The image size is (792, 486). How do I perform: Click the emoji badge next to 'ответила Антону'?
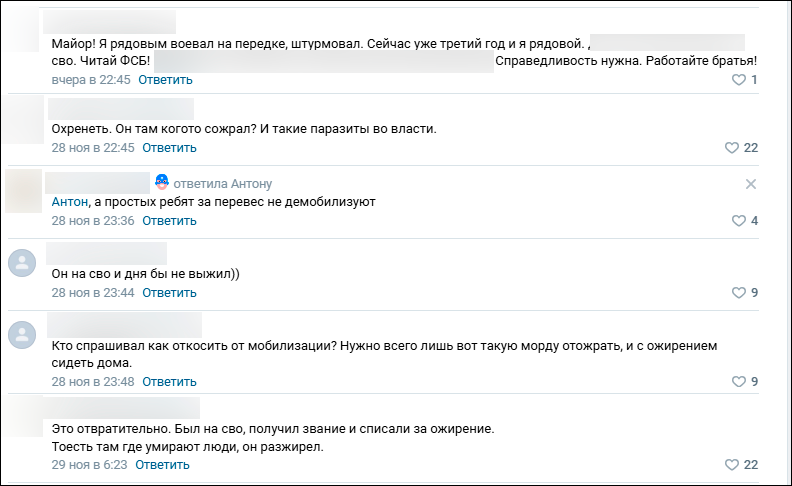161,183
